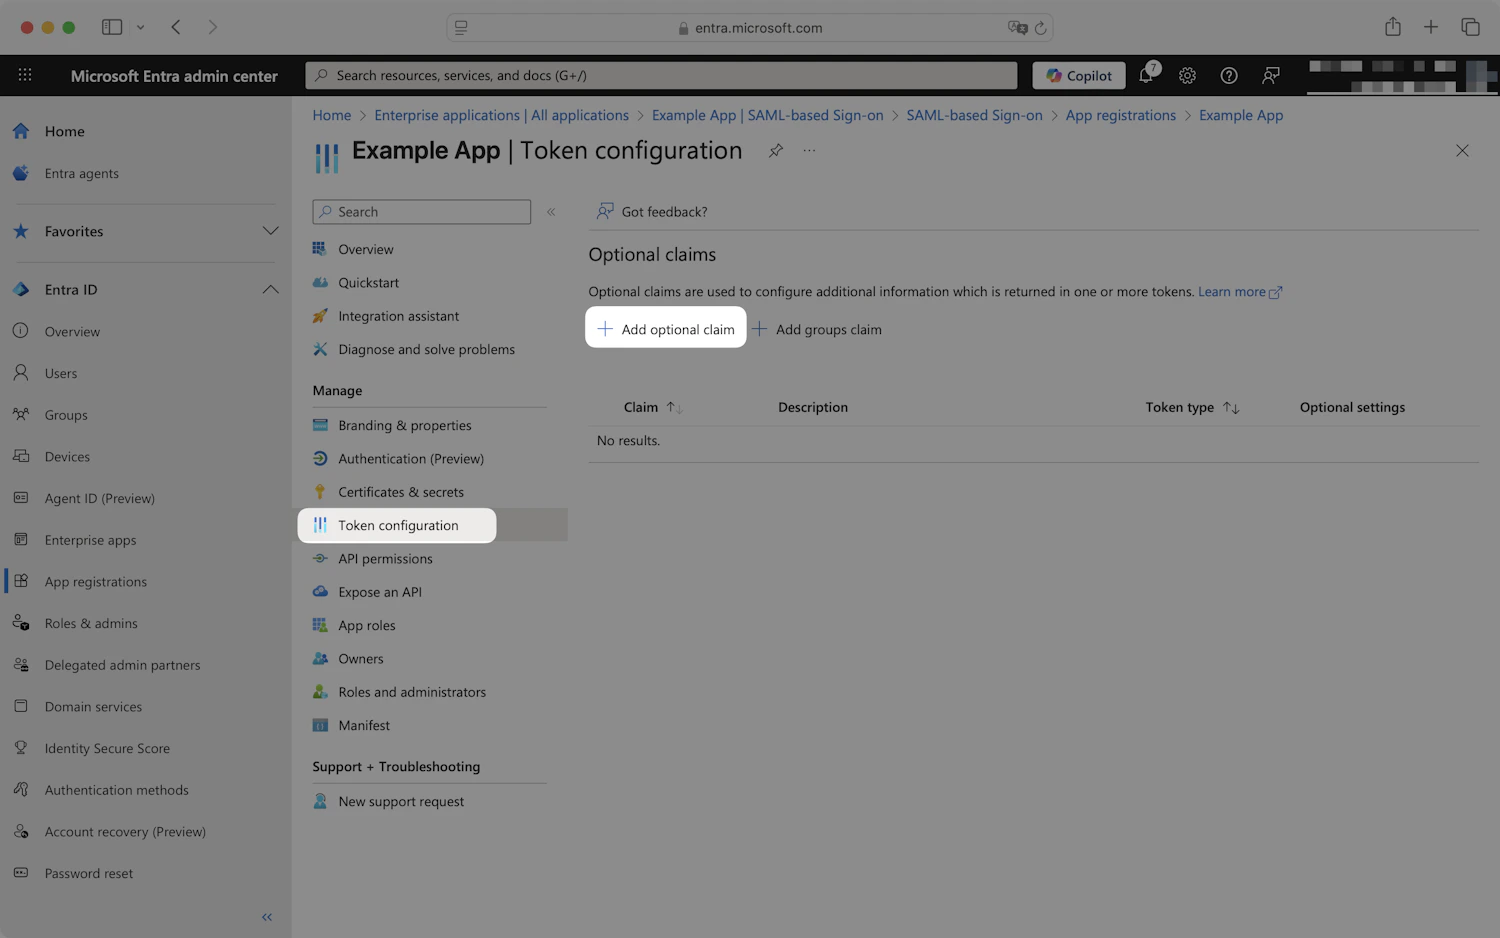Viewport: 1500px width, 938px height.
Task: Click the Authentication methods icon
Action: point(20,789)
